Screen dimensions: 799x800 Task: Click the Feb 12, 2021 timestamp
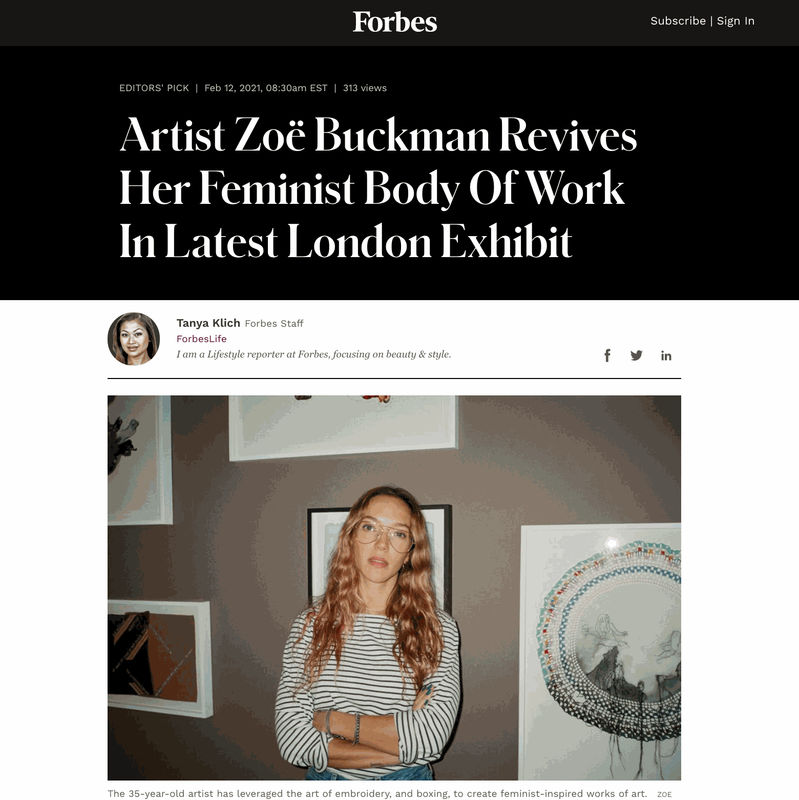pyautogui.click(x=265, y=88)
